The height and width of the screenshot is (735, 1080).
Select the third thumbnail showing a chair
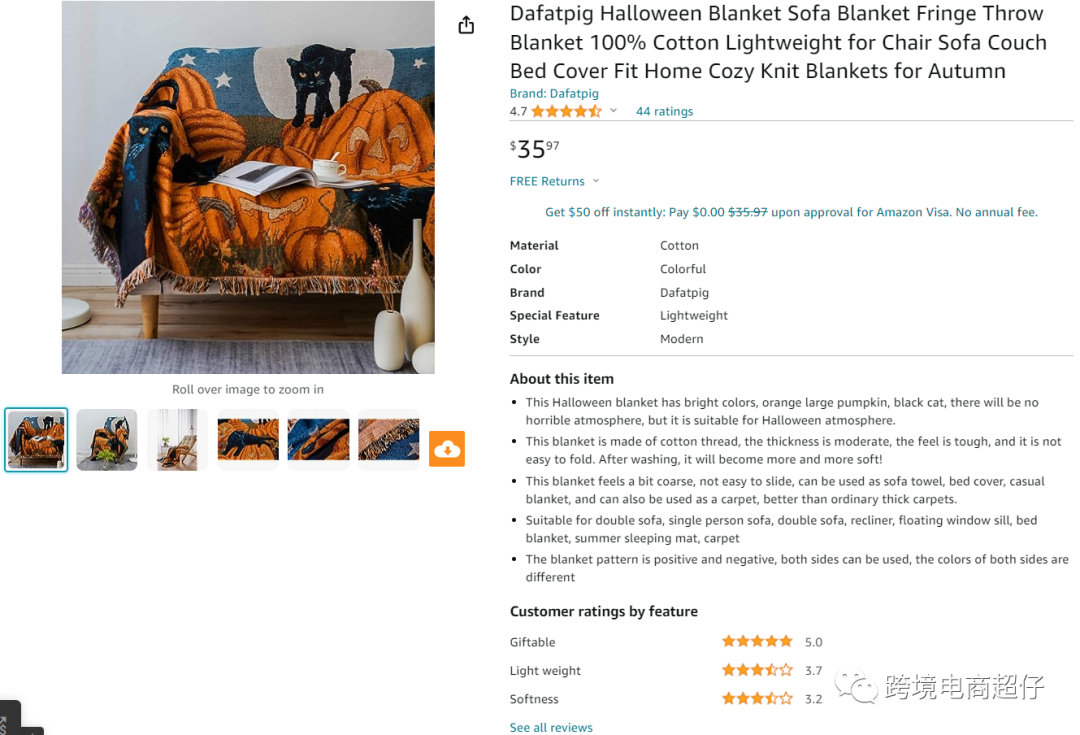(x=177, y=440)
